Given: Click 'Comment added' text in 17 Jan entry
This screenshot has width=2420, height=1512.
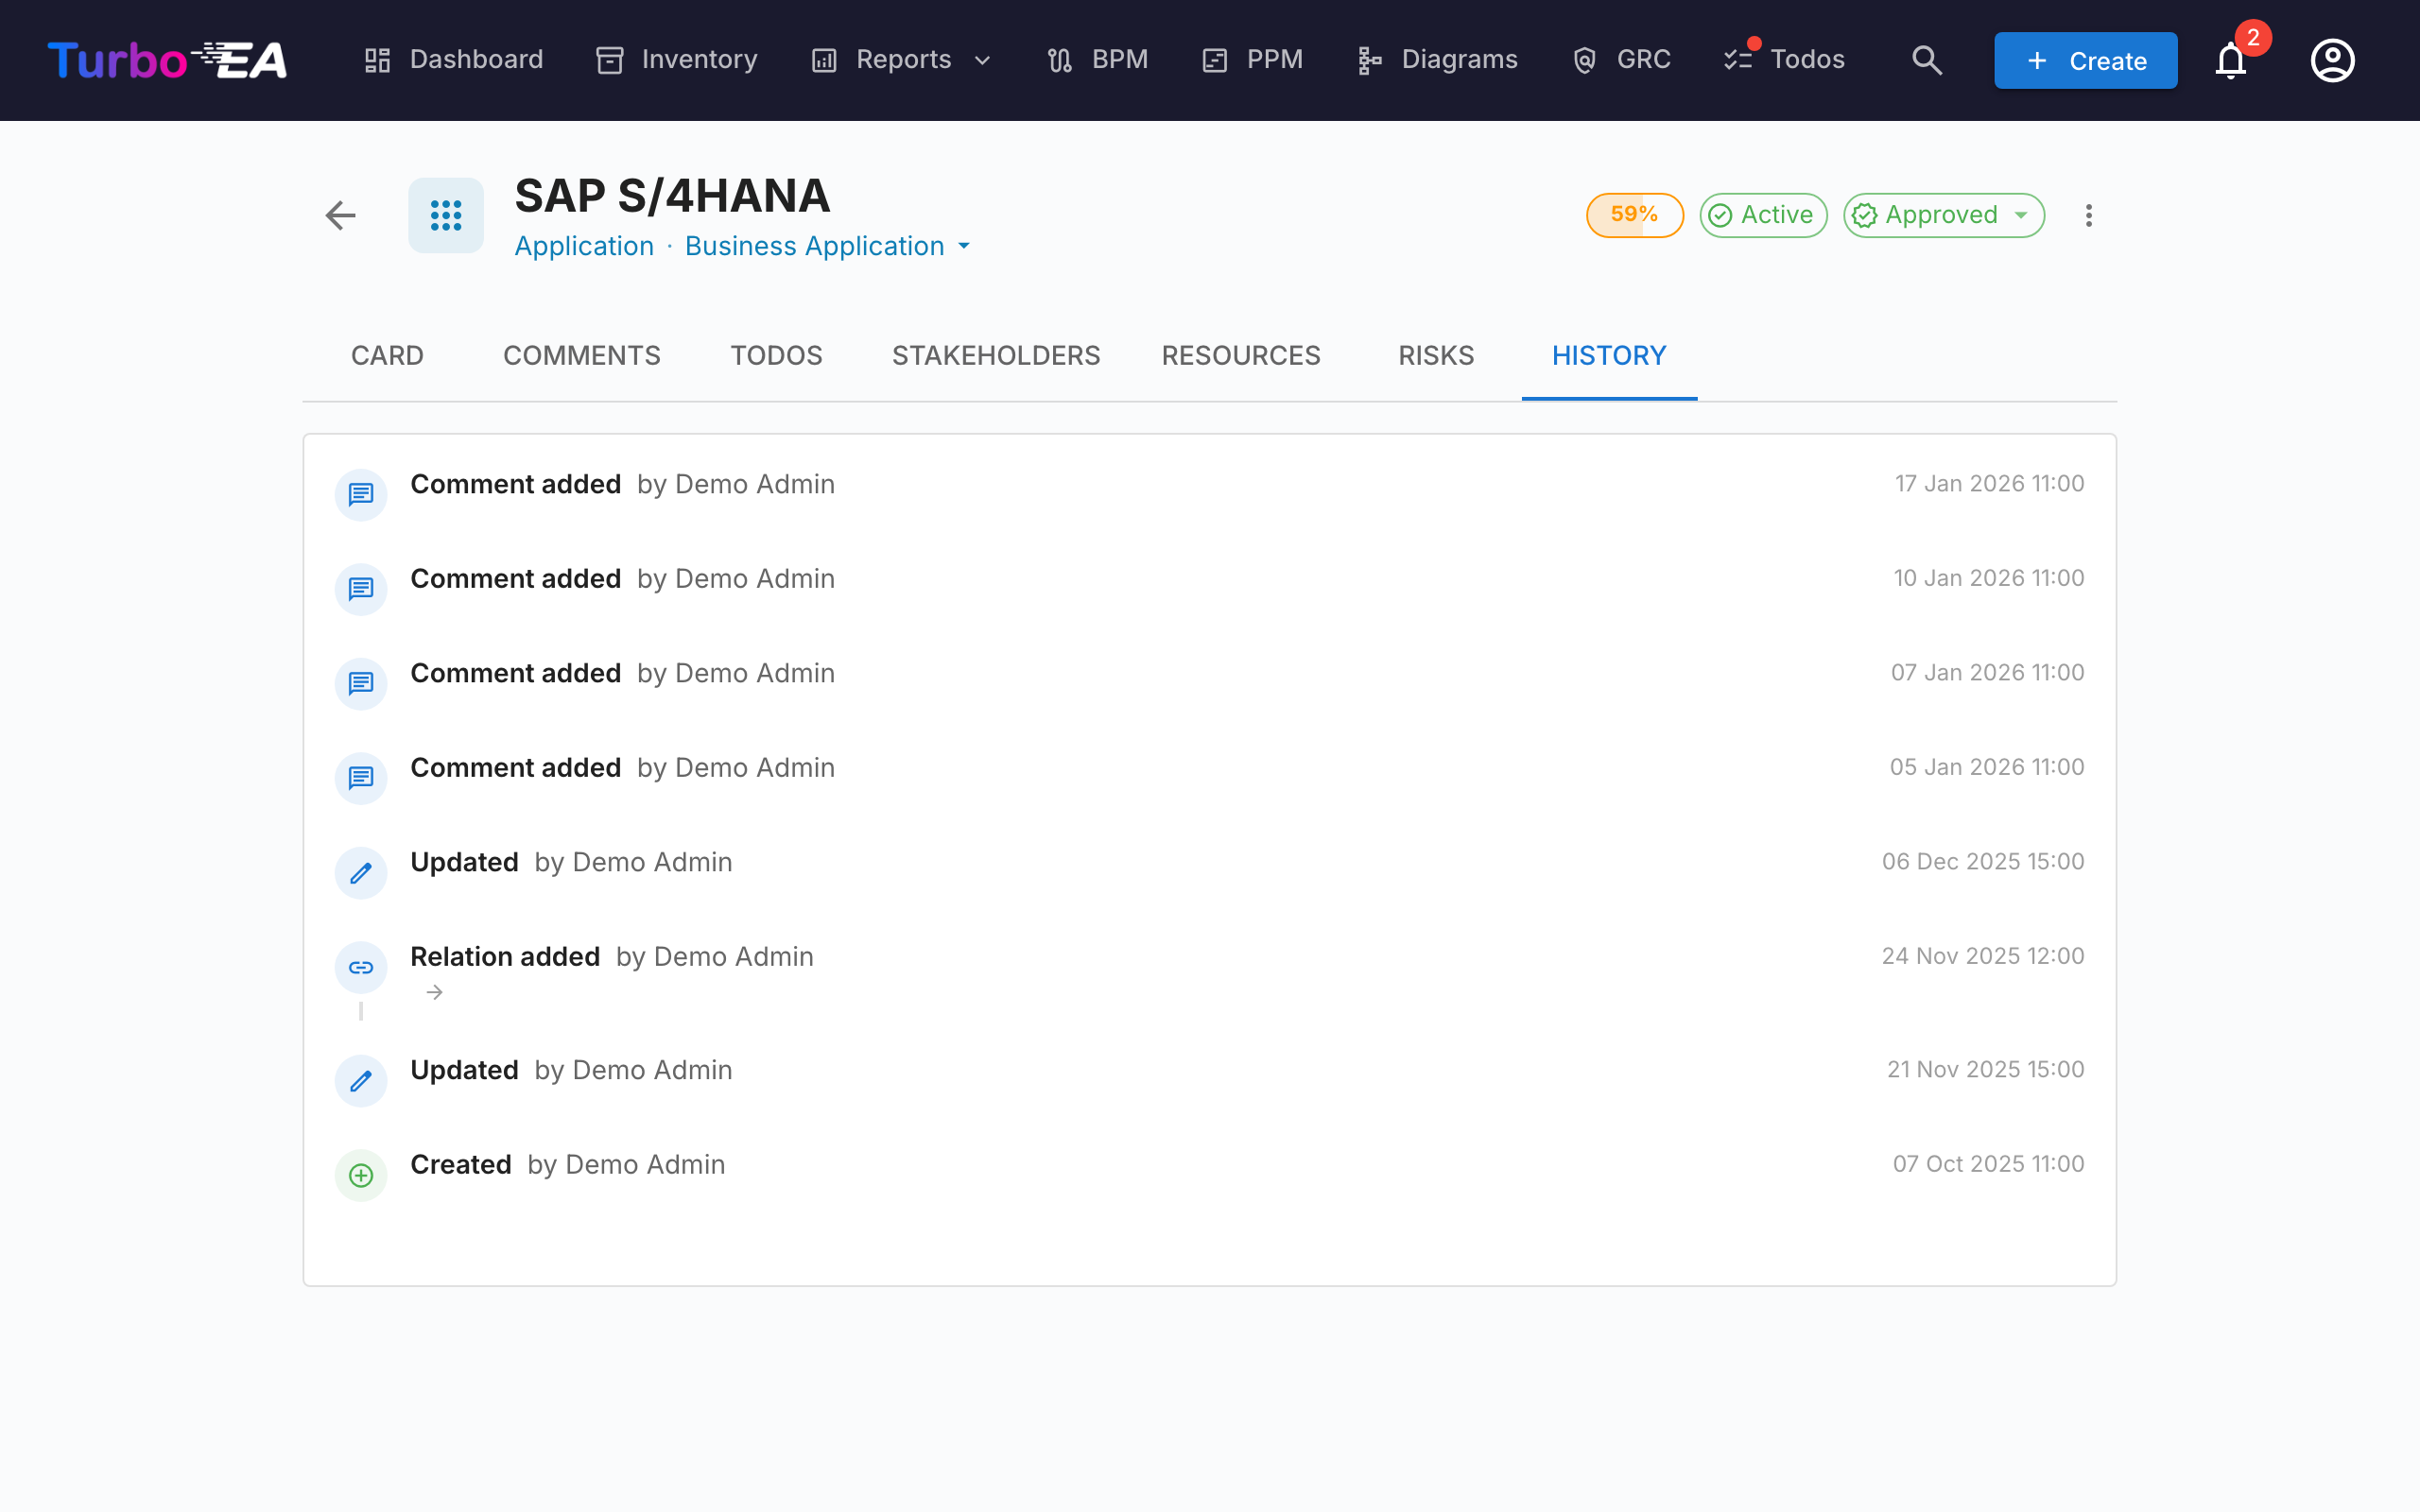Looking at the screenshot, I should (x=515, y=484).
